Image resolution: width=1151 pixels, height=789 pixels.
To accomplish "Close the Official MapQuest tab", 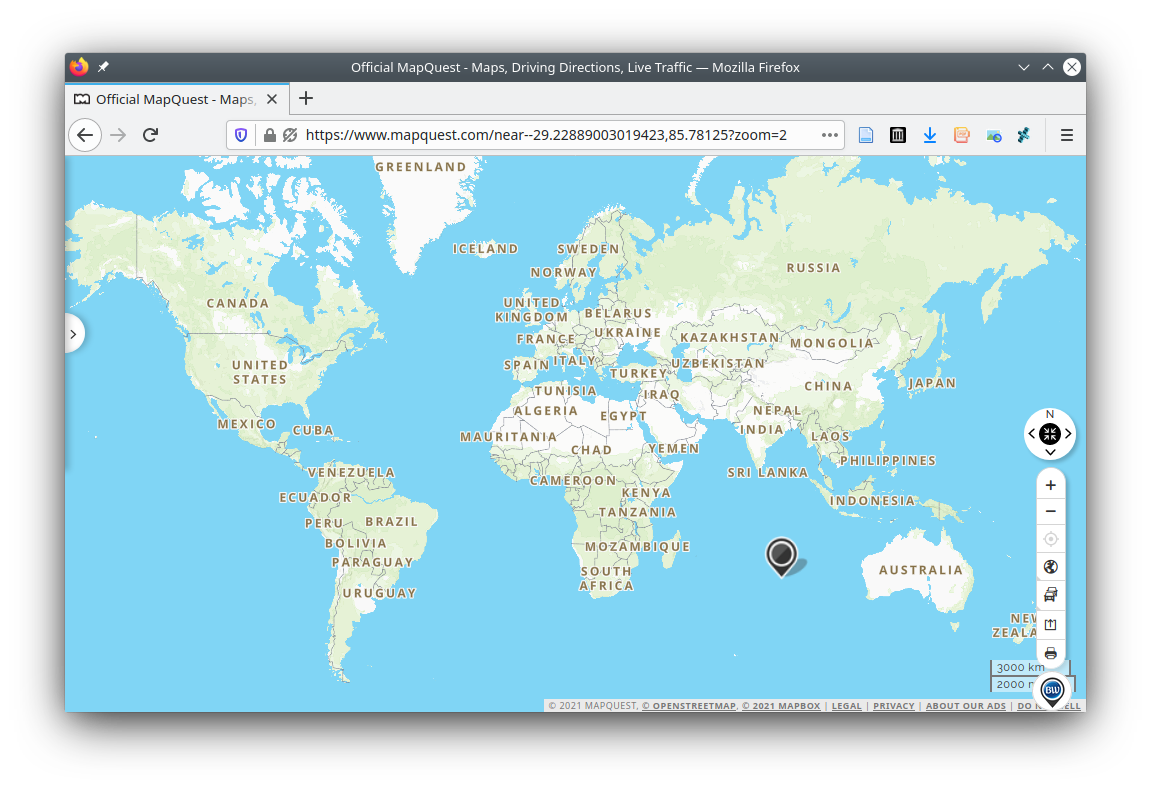I will point(272,99).
